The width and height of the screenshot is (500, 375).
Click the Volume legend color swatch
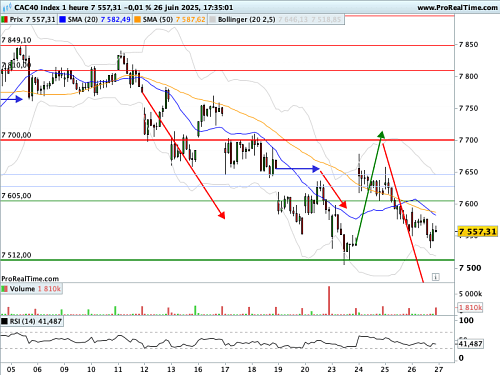[x=5, y=289]
